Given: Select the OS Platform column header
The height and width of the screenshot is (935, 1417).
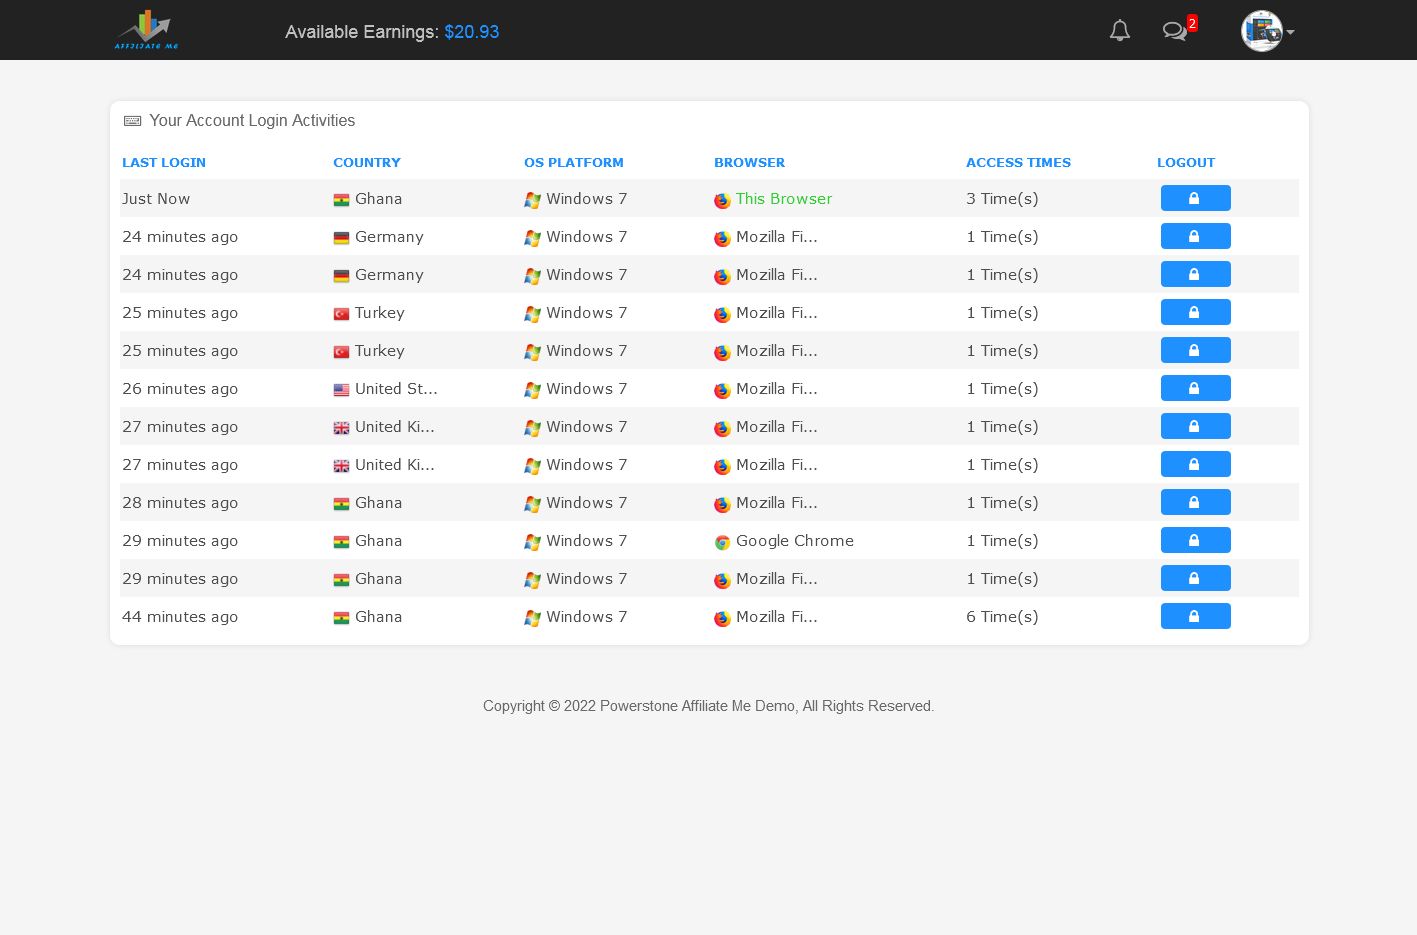Looking at the screenshot, I should 573,162.
